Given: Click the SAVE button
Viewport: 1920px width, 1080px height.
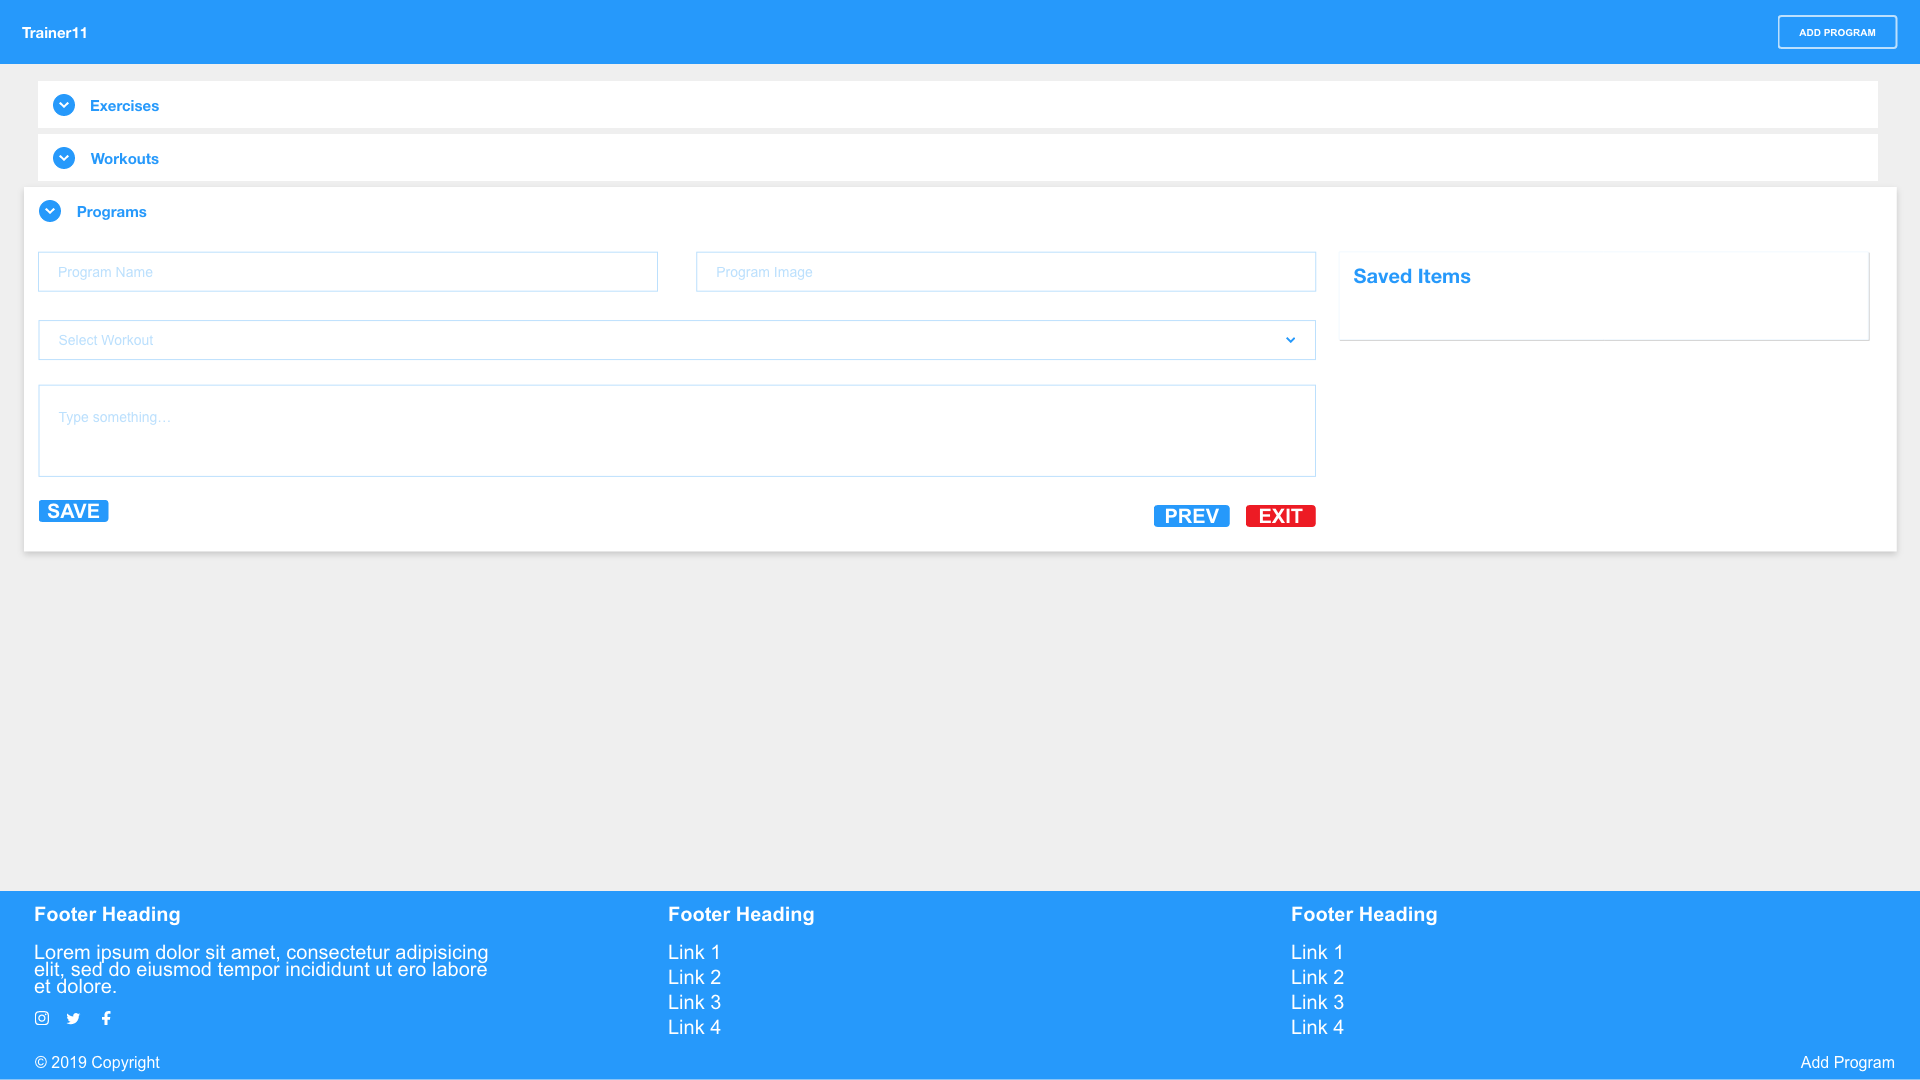Looking at the screenshot, I should click(73, 511).
